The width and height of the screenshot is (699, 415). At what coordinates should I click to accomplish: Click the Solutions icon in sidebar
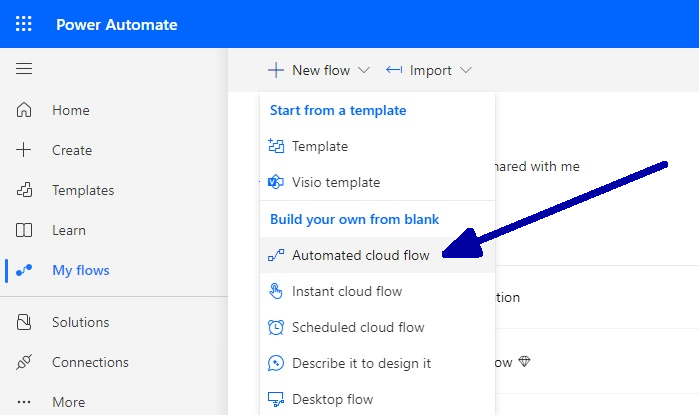(x=24, y=322)
